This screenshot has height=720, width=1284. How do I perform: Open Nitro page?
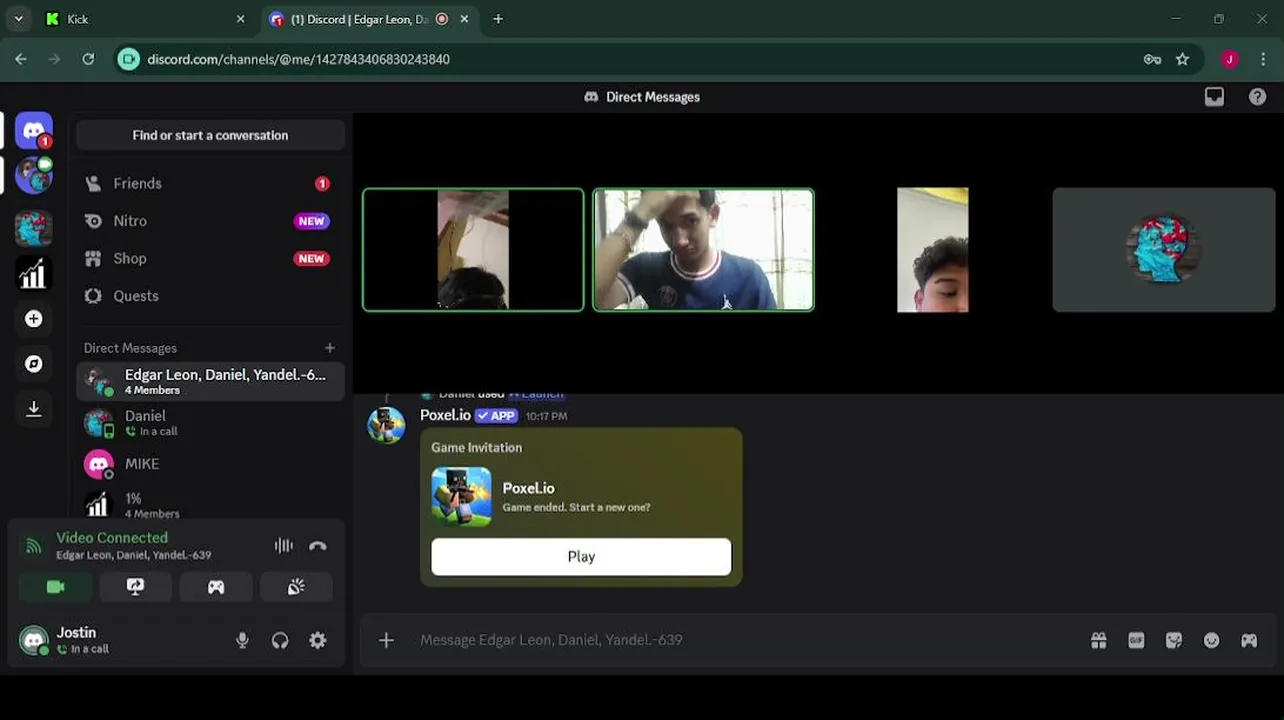[210, 221]
